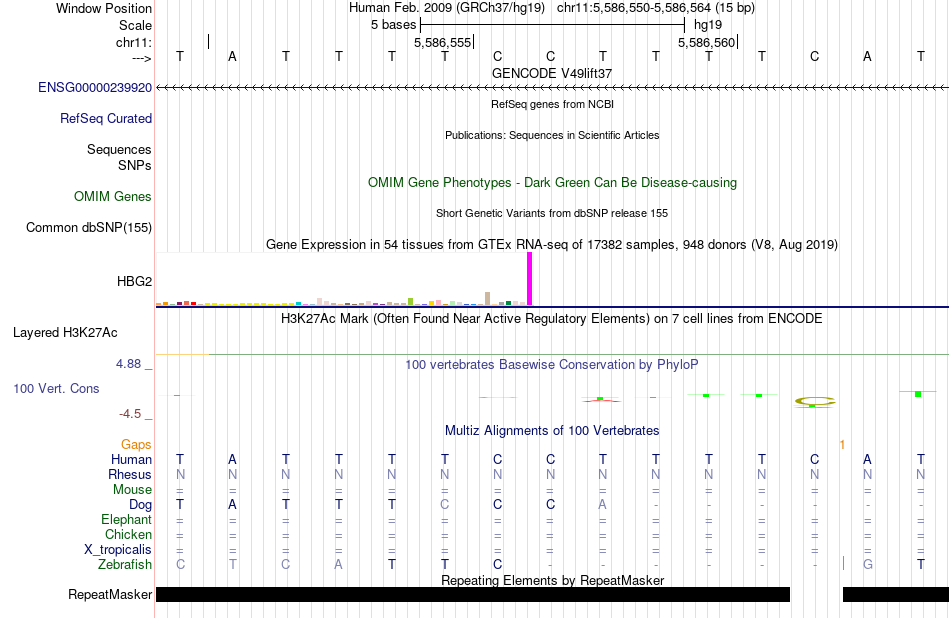
Task: Click the Scale label
Action: [x=136, y=25]
